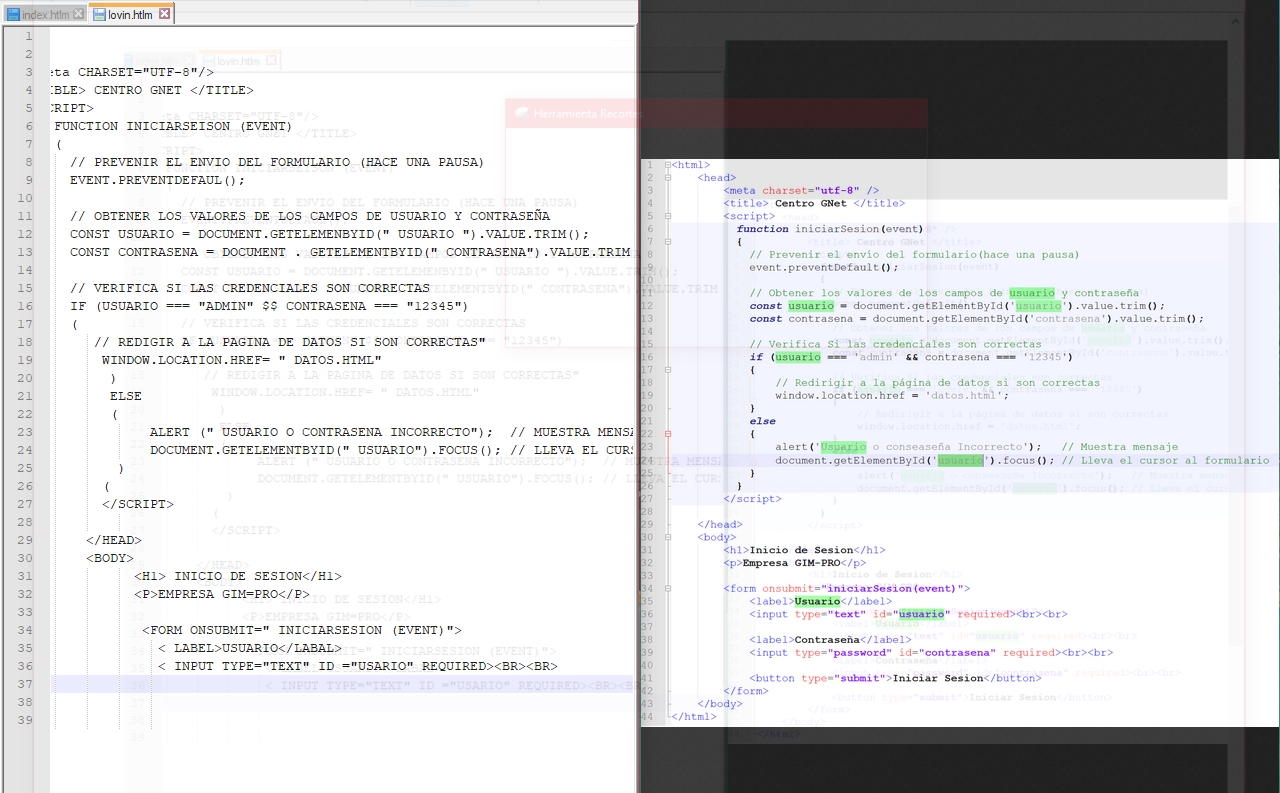Collapse the <body> fold marker

(x=667, y=537)
